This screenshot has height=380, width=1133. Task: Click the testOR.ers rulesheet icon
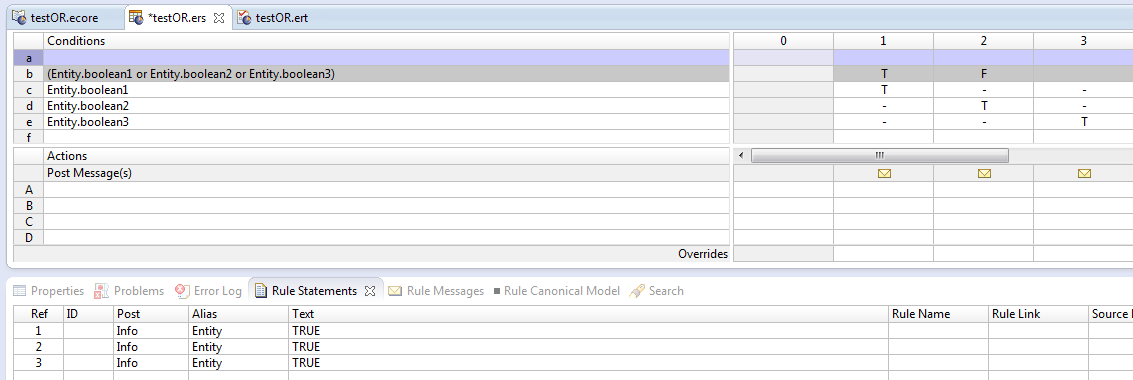click(x=136, y=17)
